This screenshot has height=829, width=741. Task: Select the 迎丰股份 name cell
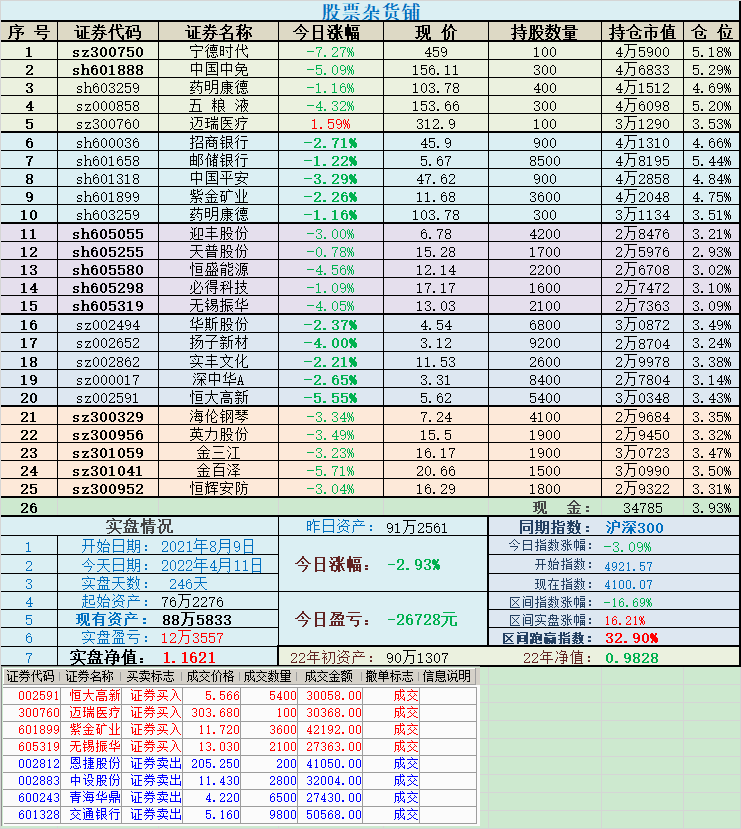tap(218, 234)
